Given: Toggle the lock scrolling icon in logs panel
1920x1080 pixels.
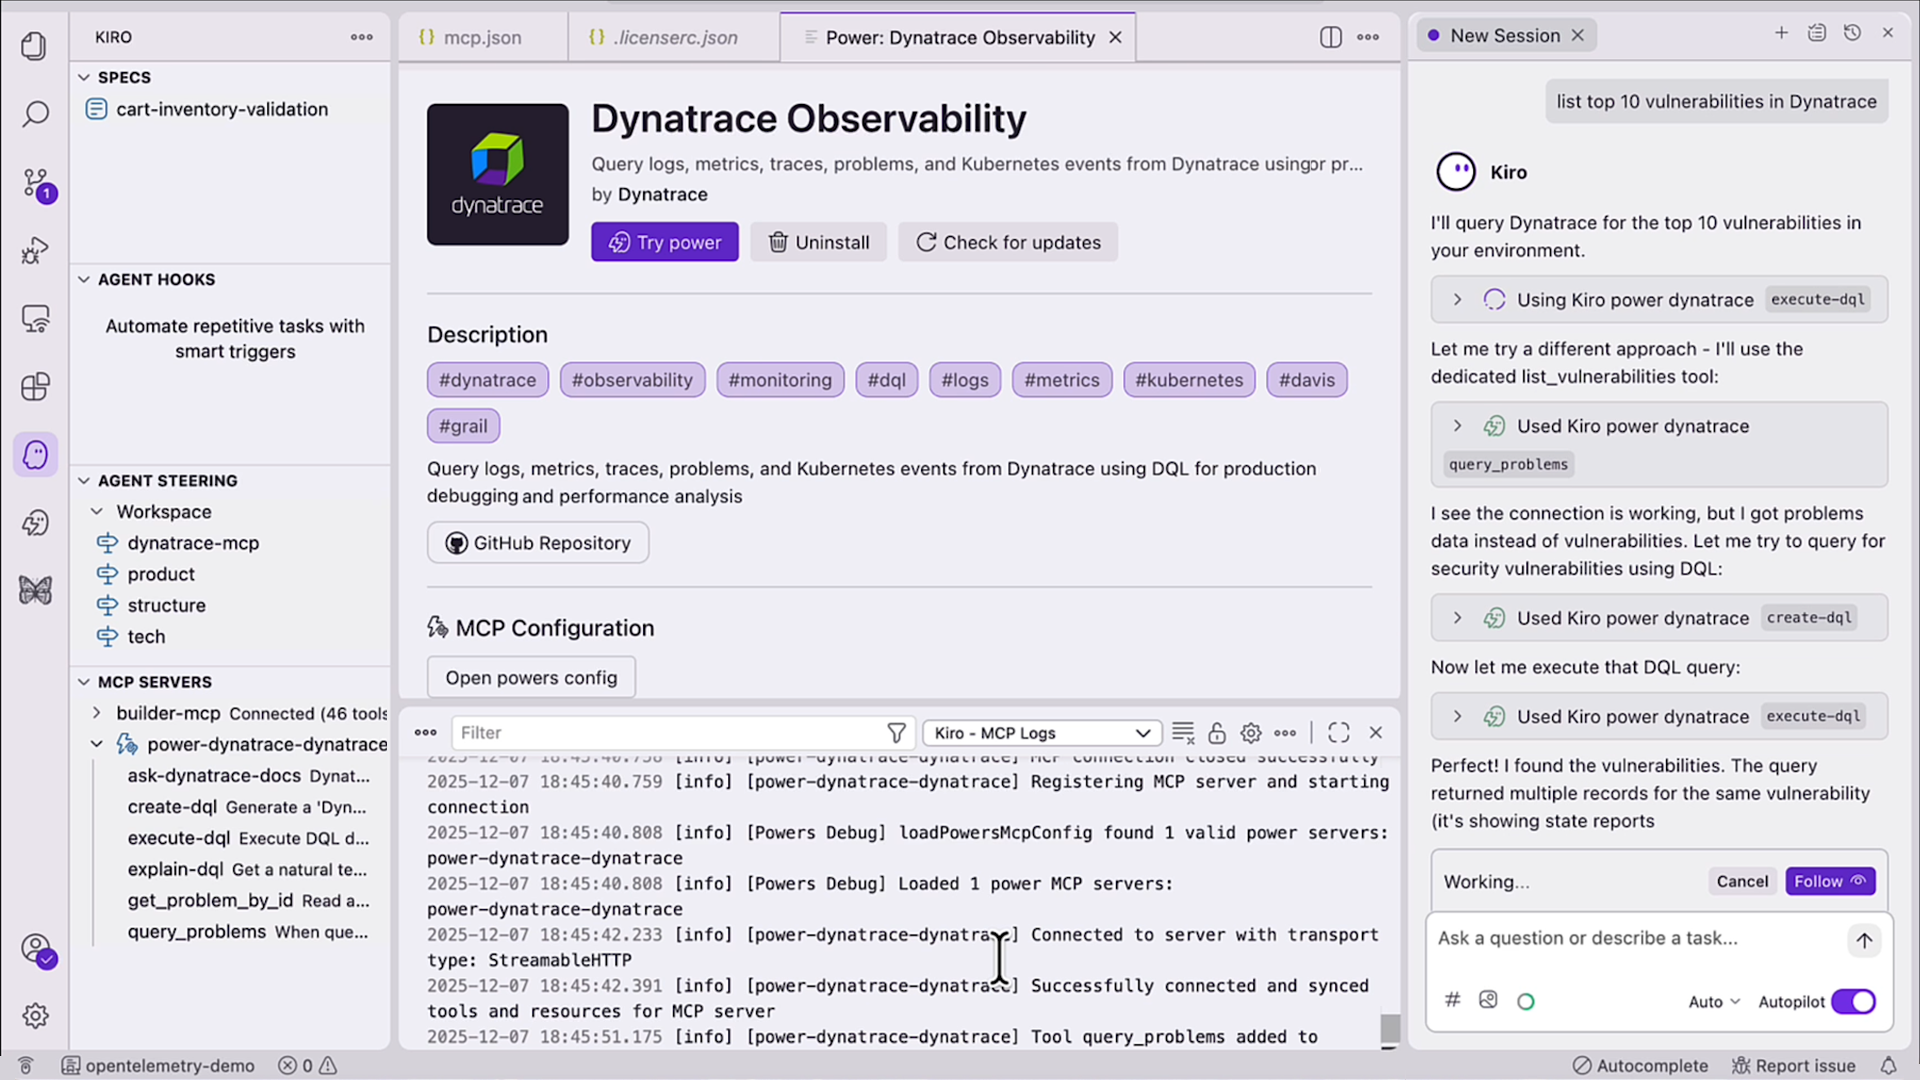Looking at the screenshot, I should 1217,732.
